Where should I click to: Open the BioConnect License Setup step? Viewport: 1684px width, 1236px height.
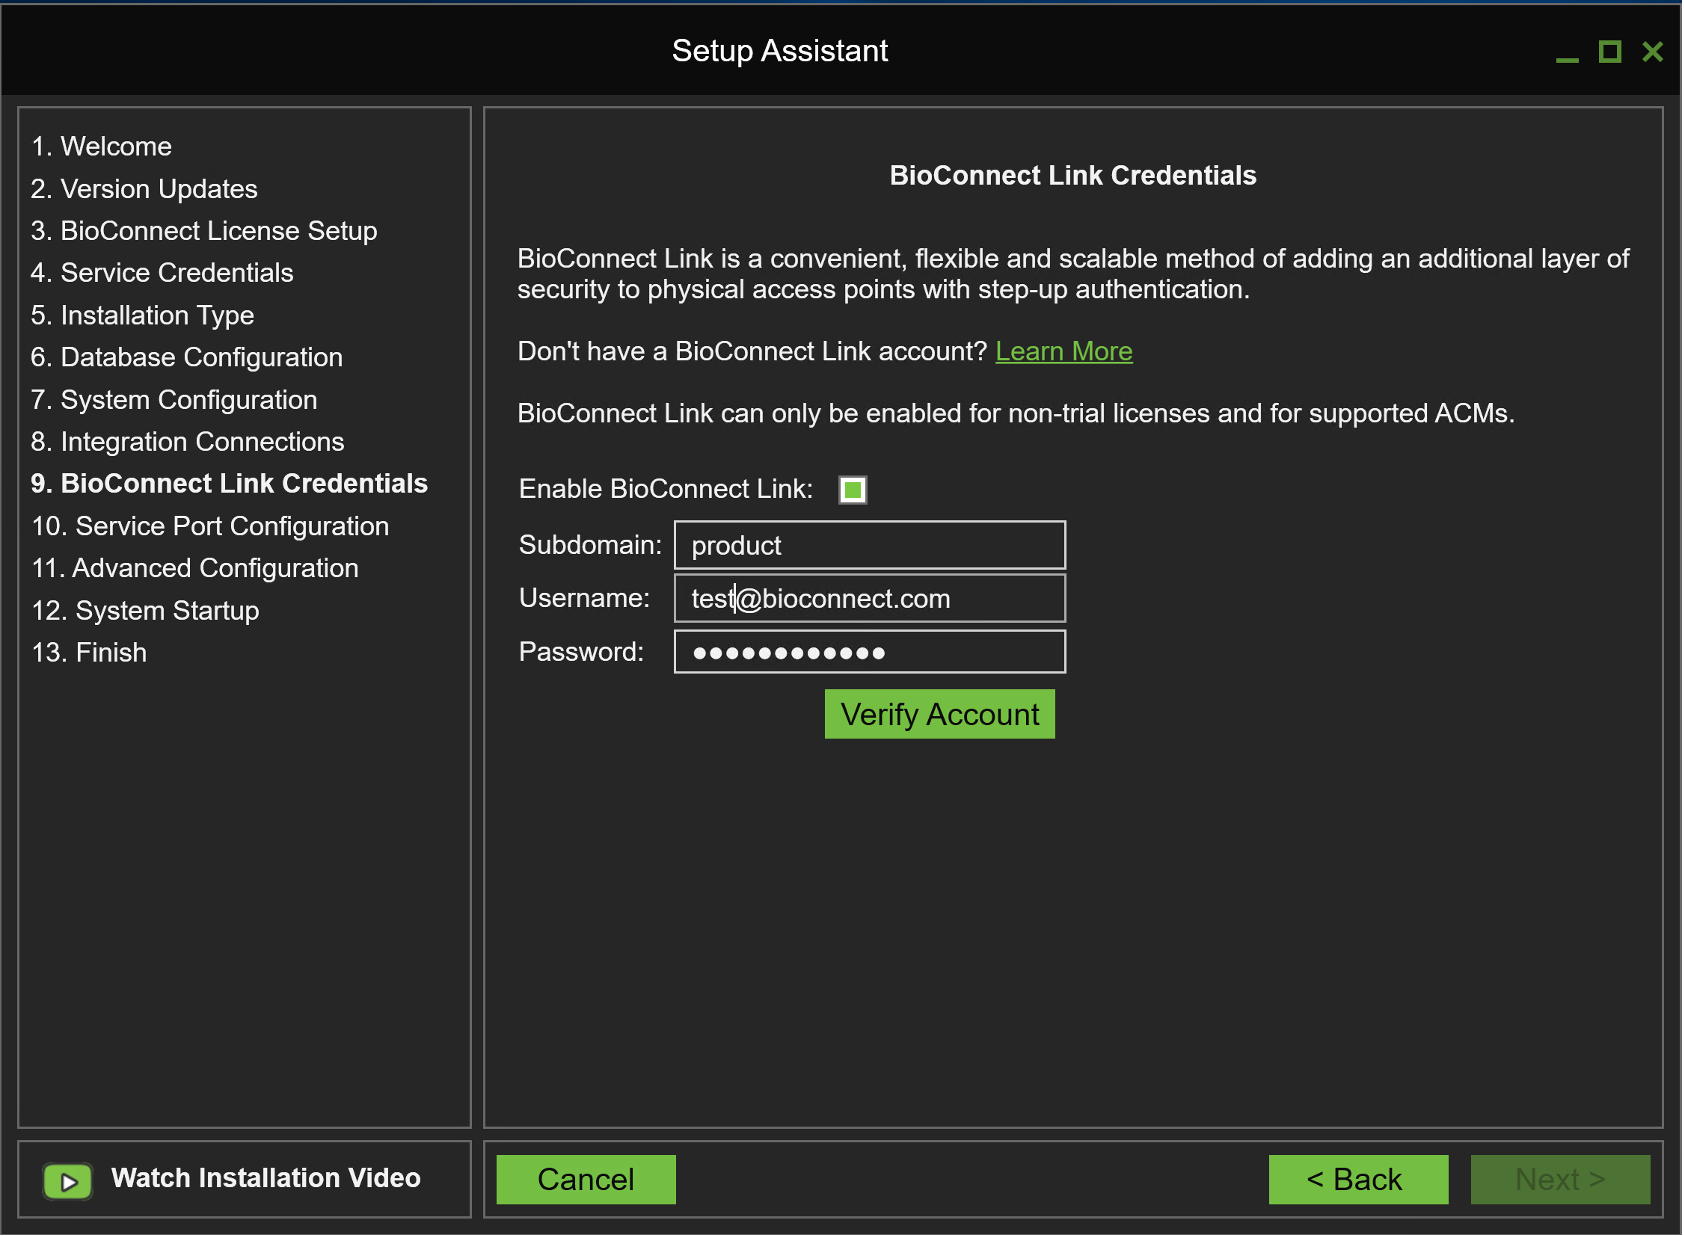pyautogui.click(x=204, y=230)
